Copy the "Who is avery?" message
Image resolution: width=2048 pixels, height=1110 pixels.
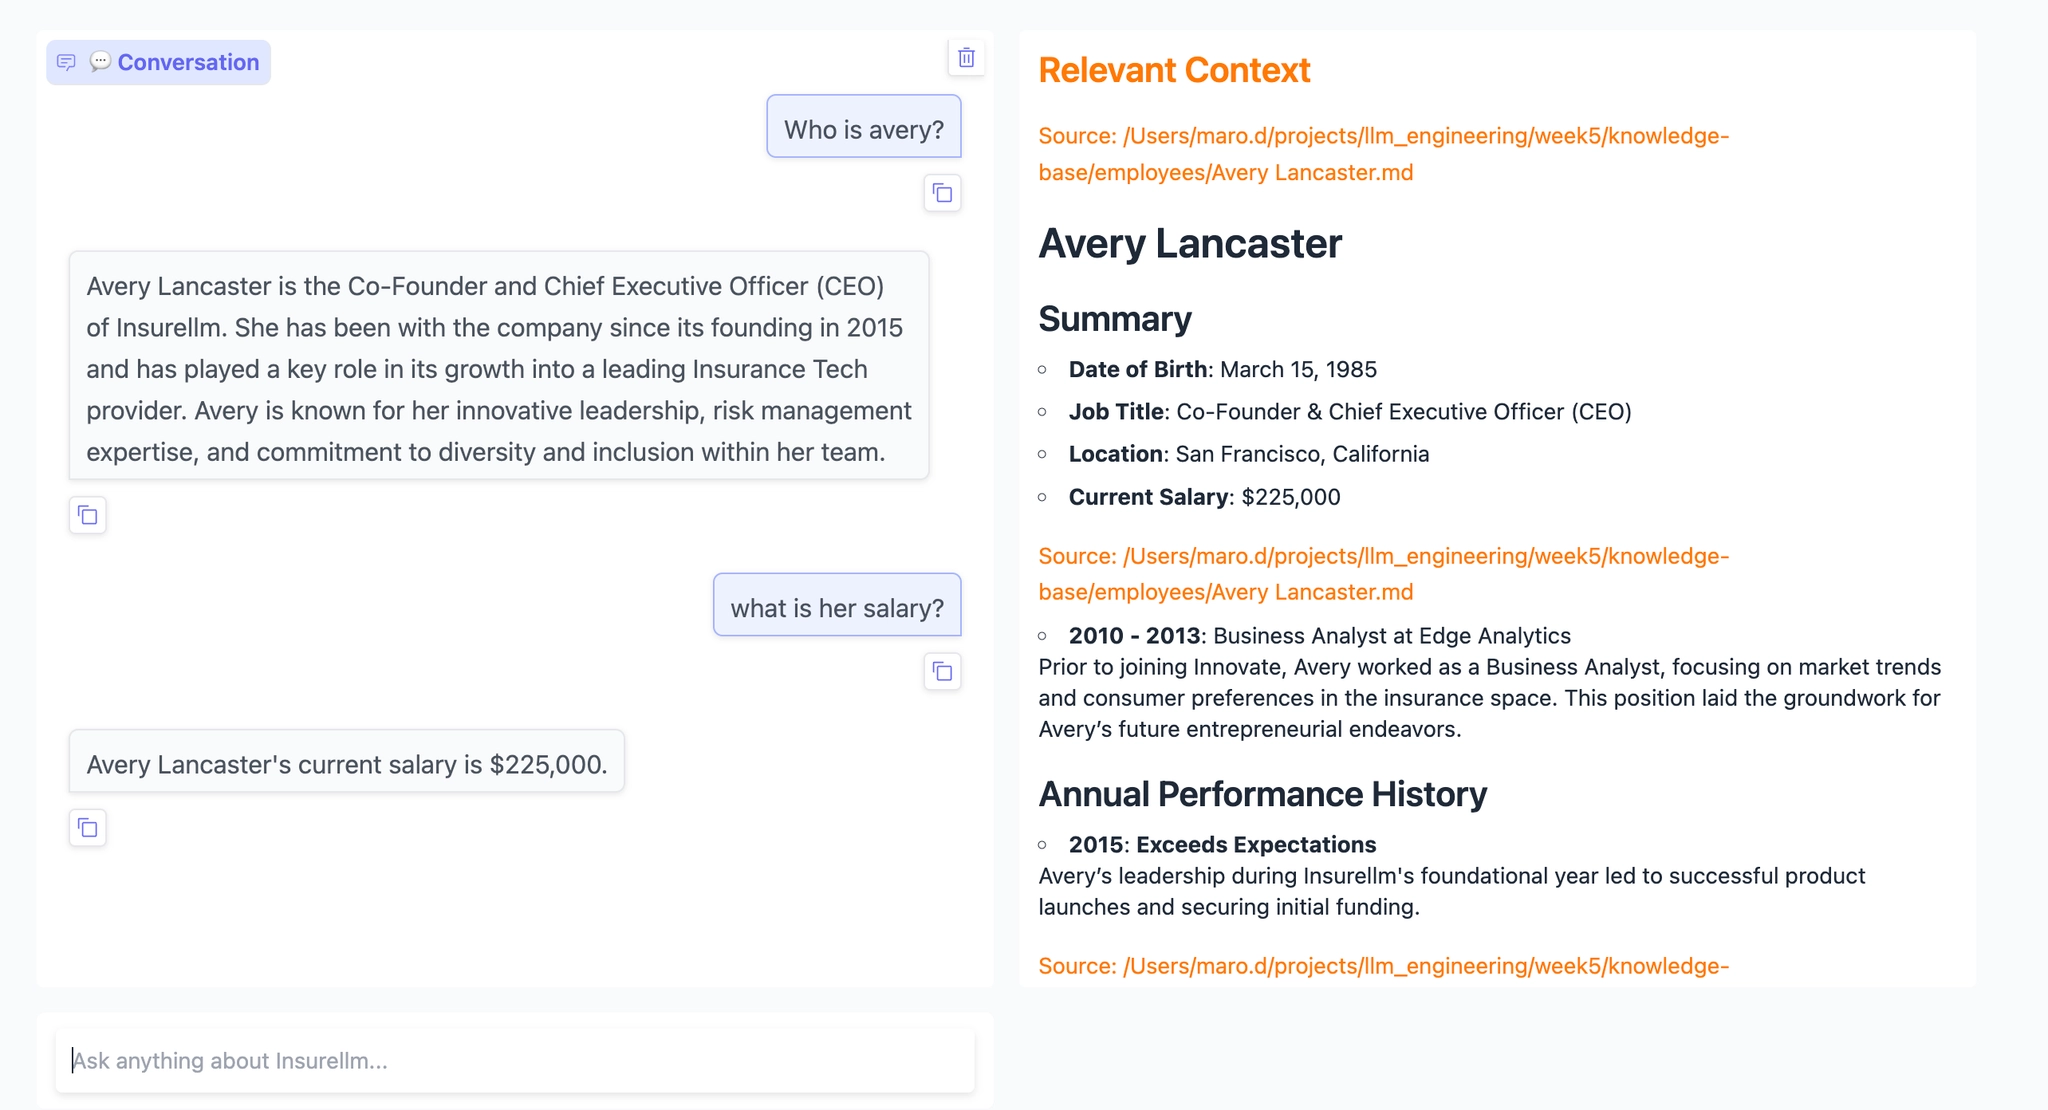point(942,193)
